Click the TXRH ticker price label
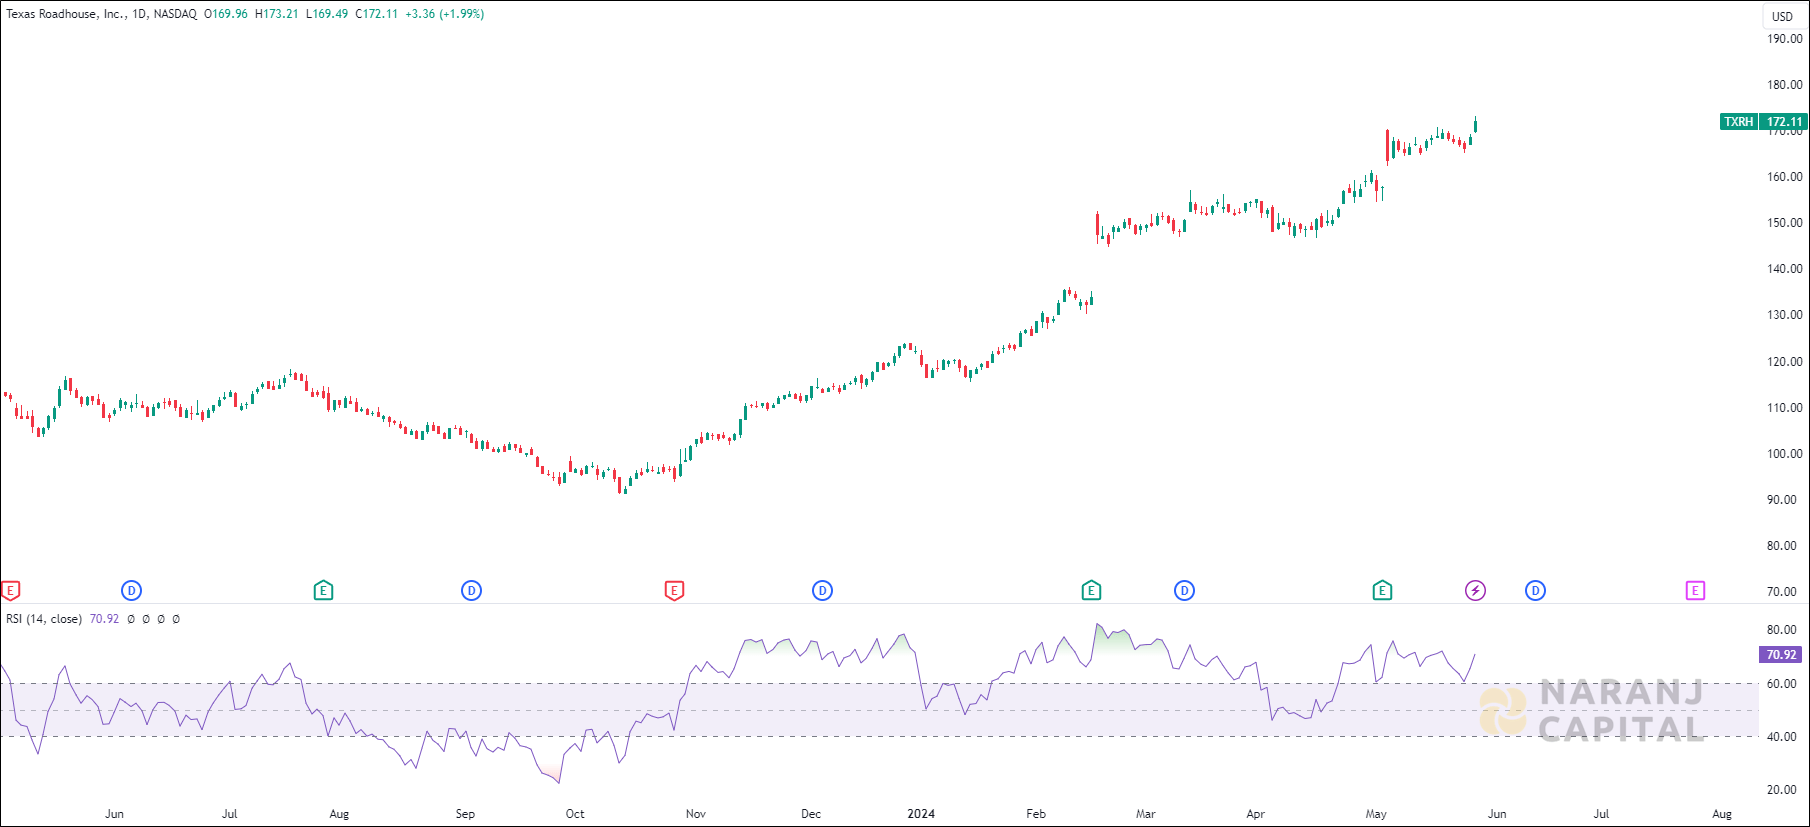This screenshot has height=827, width=1810. [x=1739, y=122]
